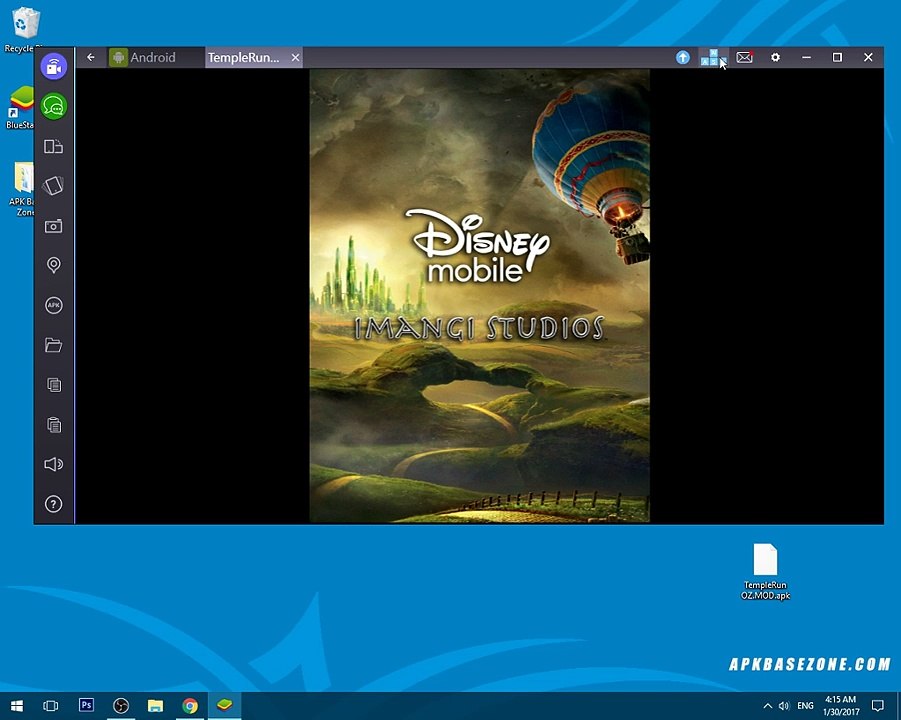The image size is (901, 720).
Task: Maximize the BlueStacks window
Action: 837,57
